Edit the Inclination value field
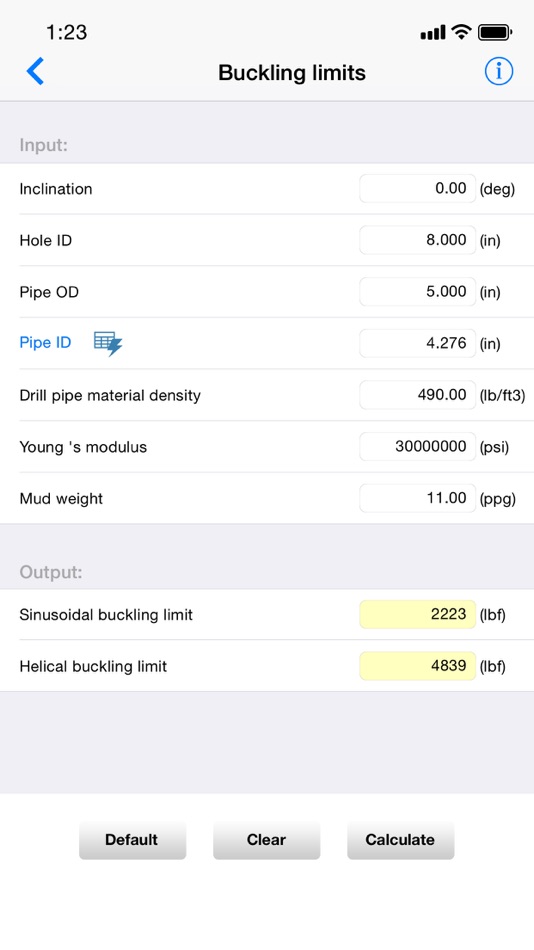The width and height of the screenshot is (534, 950). (418, 188)
